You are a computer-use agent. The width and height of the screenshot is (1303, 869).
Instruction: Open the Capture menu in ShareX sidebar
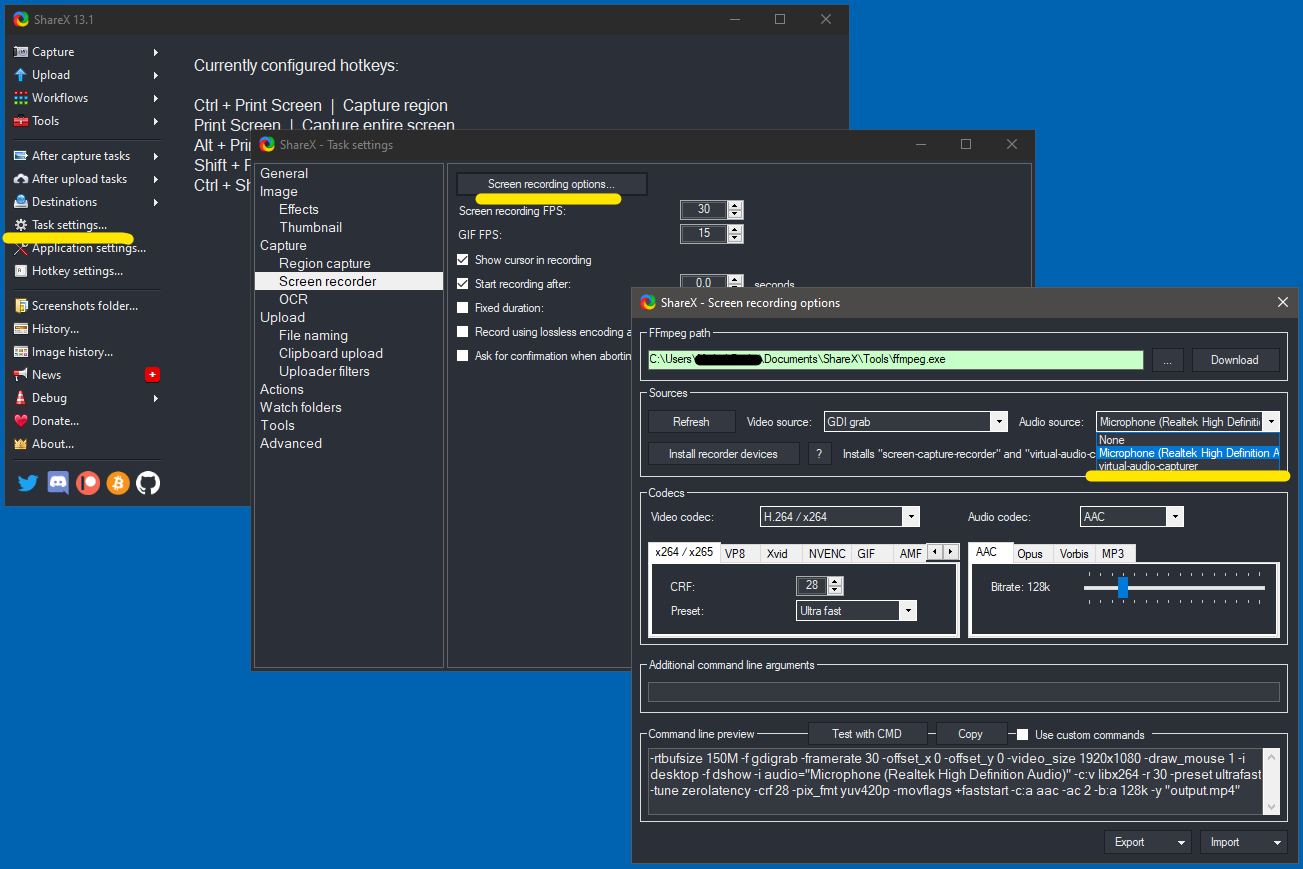pos(52,51)
